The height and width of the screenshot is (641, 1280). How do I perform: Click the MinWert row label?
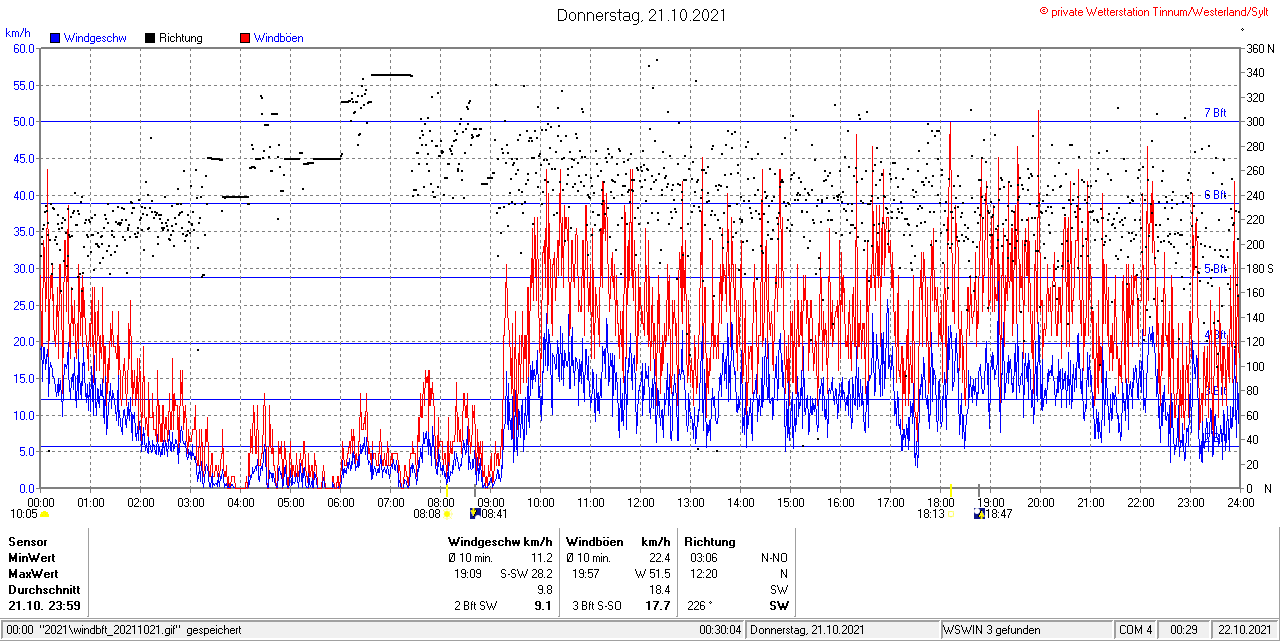click(x=32, y=558)
